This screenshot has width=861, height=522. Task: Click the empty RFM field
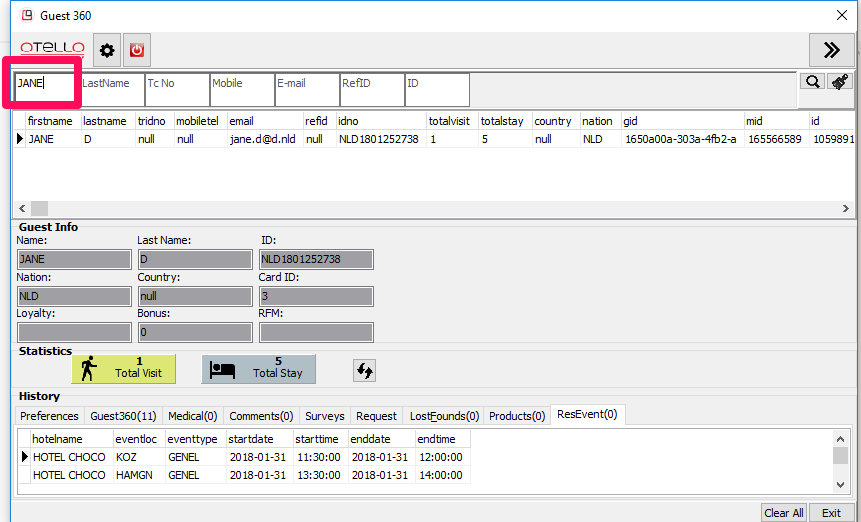[316, 333]
